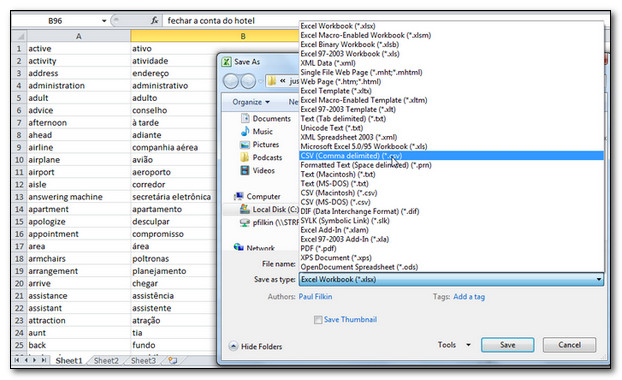Click the Cancel button
Screen dimensions: 622x380
click(569, 345)
